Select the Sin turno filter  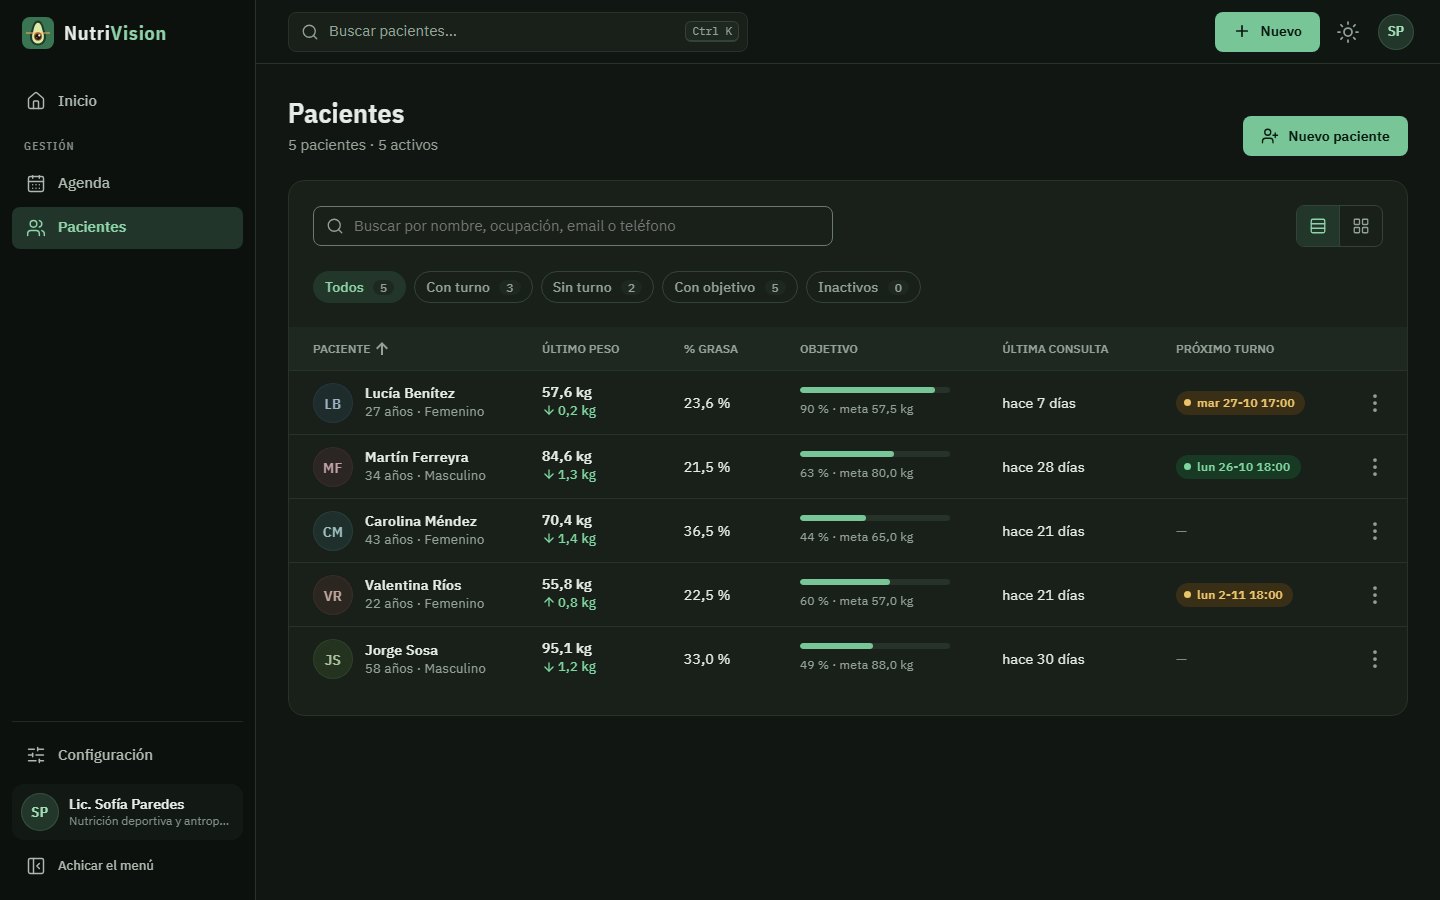(597, 287)
